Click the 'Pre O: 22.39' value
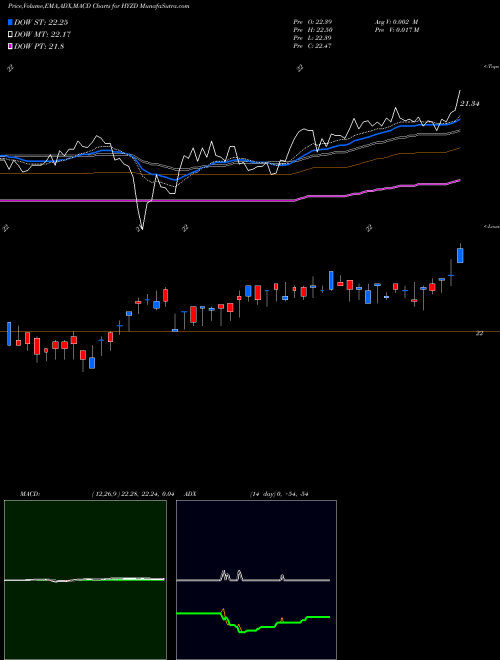 click(312, 21)
